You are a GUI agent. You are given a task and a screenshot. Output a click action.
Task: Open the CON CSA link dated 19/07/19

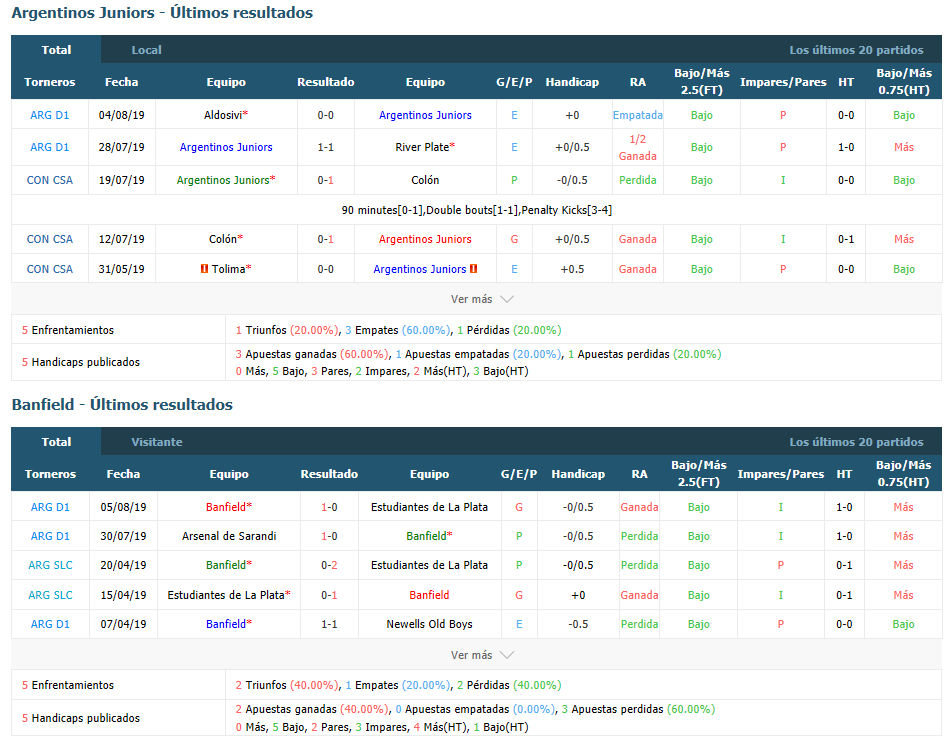[x=50, y=180]
